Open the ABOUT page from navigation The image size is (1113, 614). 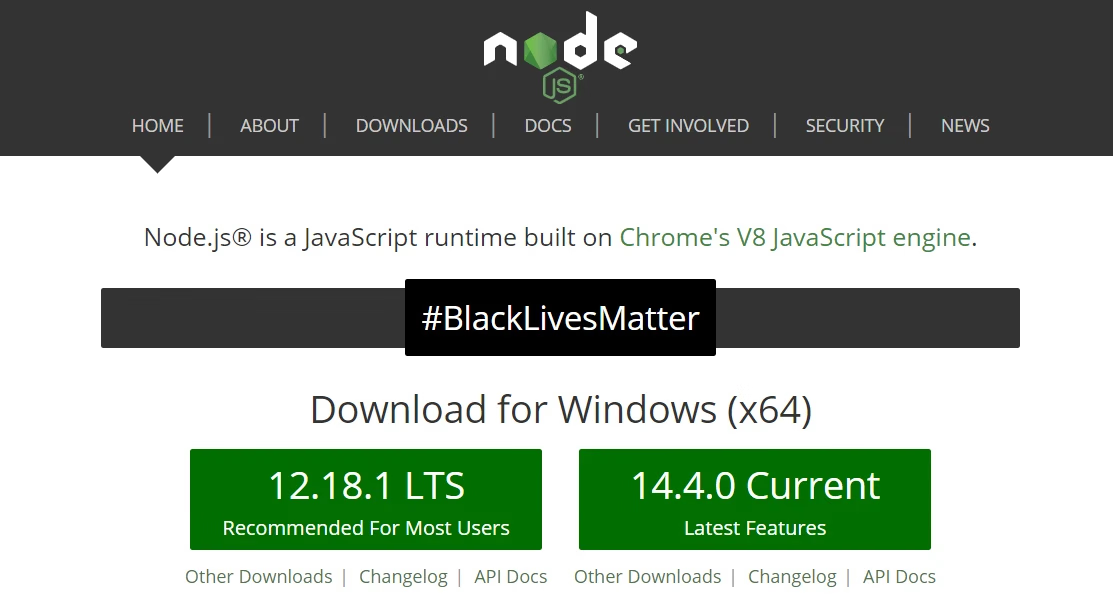269,126
